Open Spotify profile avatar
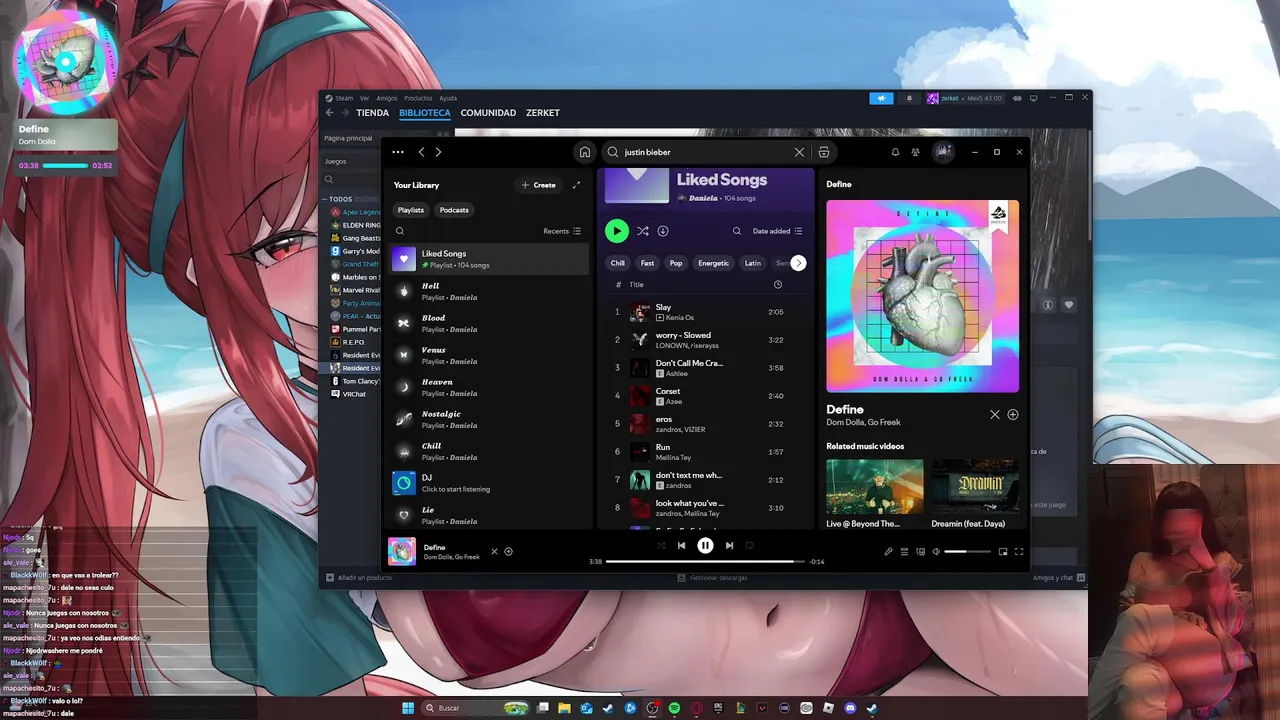 (943, 152)
